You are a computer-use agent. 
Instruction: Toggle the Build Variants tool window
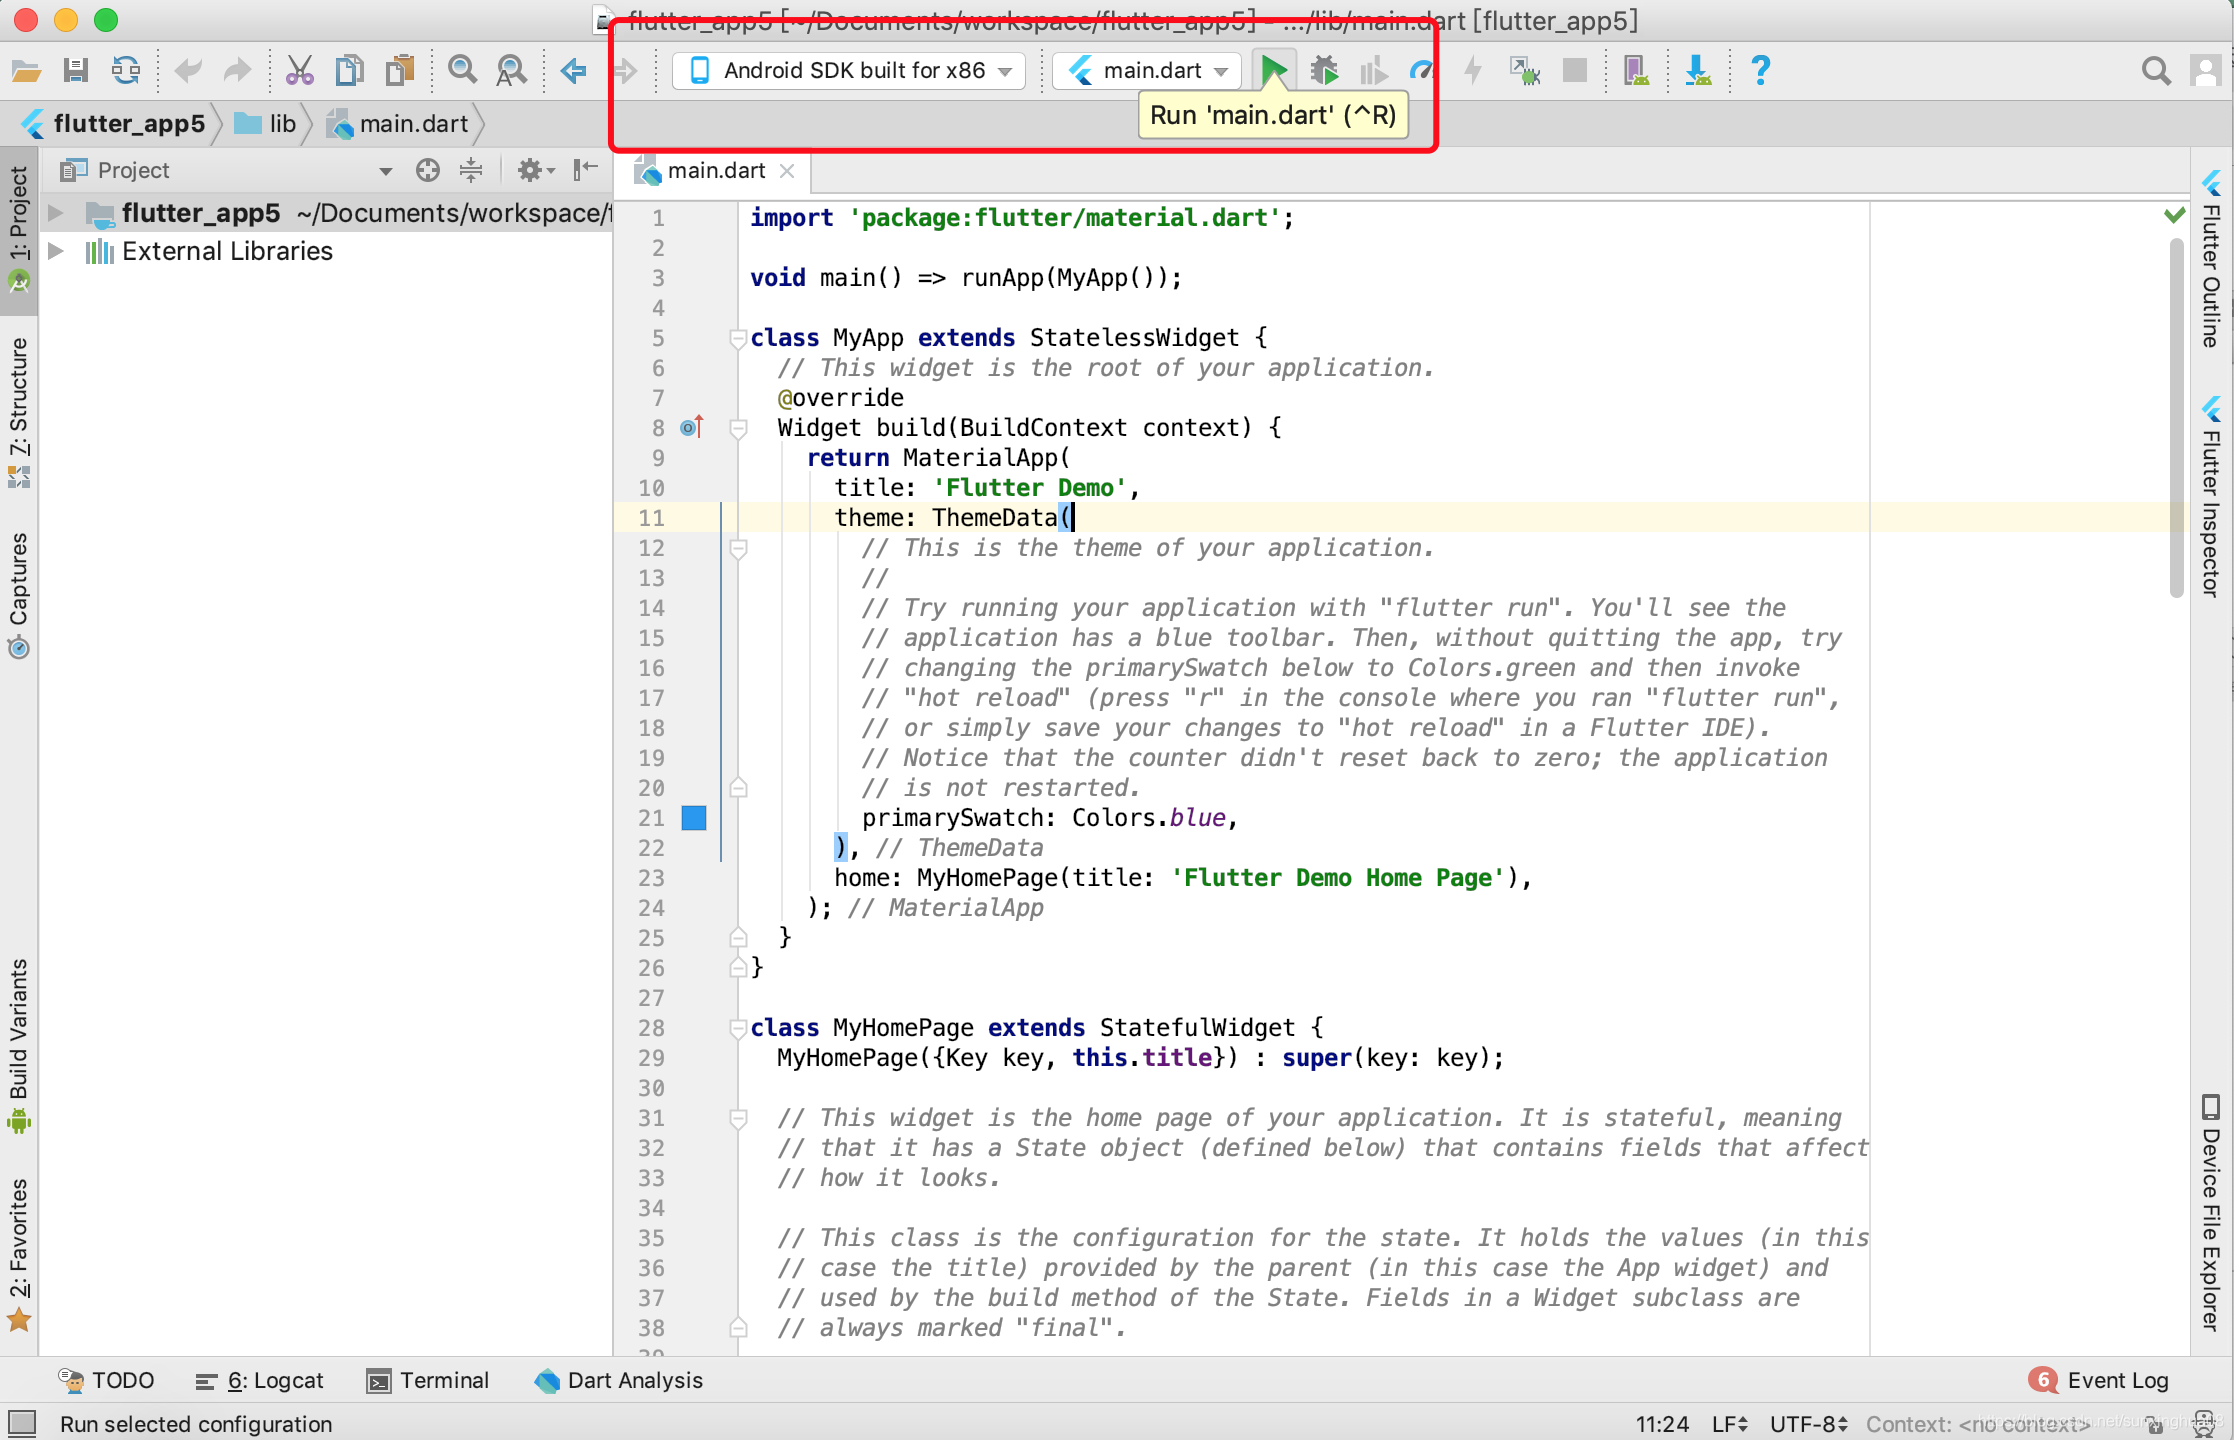tap(18, 1046)
